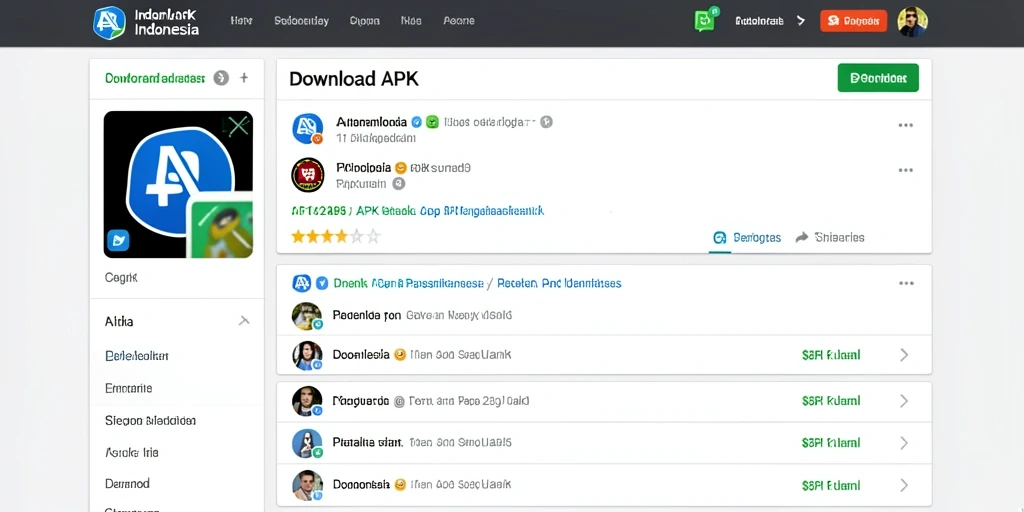Open the user profile avatar in header
The height and width of the screenshot is (512, 1024).
(912, 22)
